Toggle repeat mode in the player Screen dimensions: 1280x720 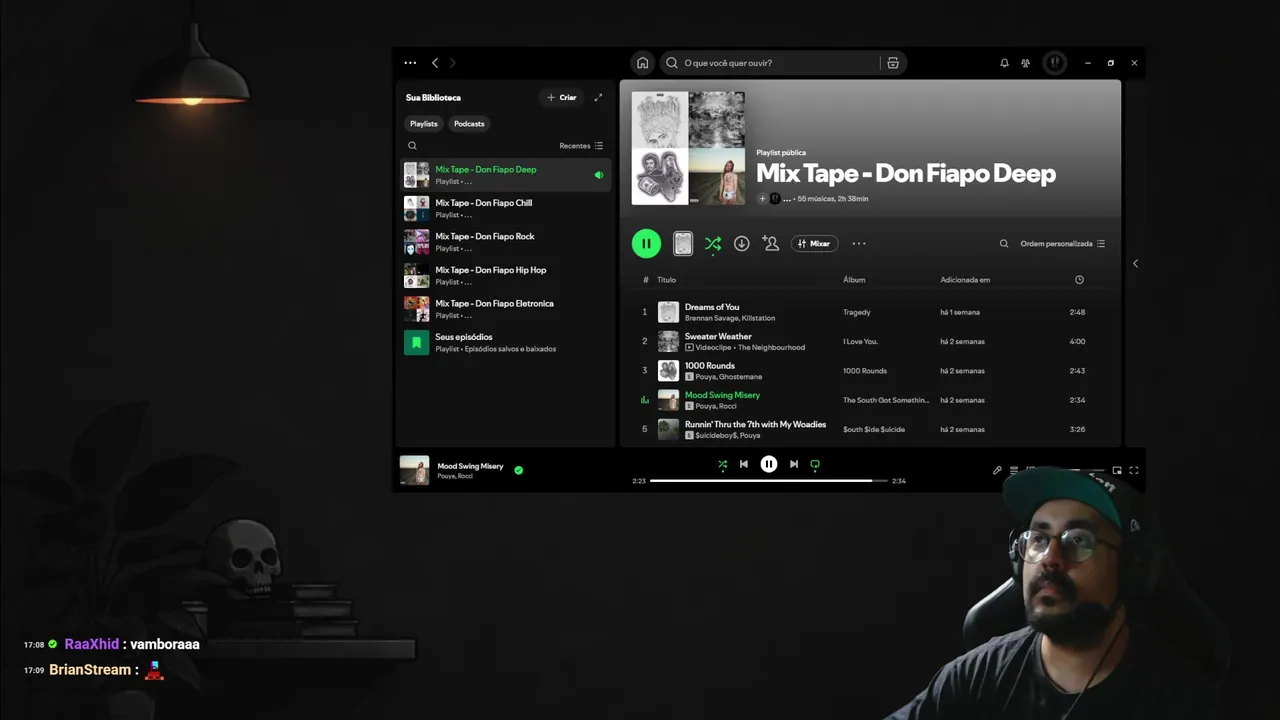[815, 464]
